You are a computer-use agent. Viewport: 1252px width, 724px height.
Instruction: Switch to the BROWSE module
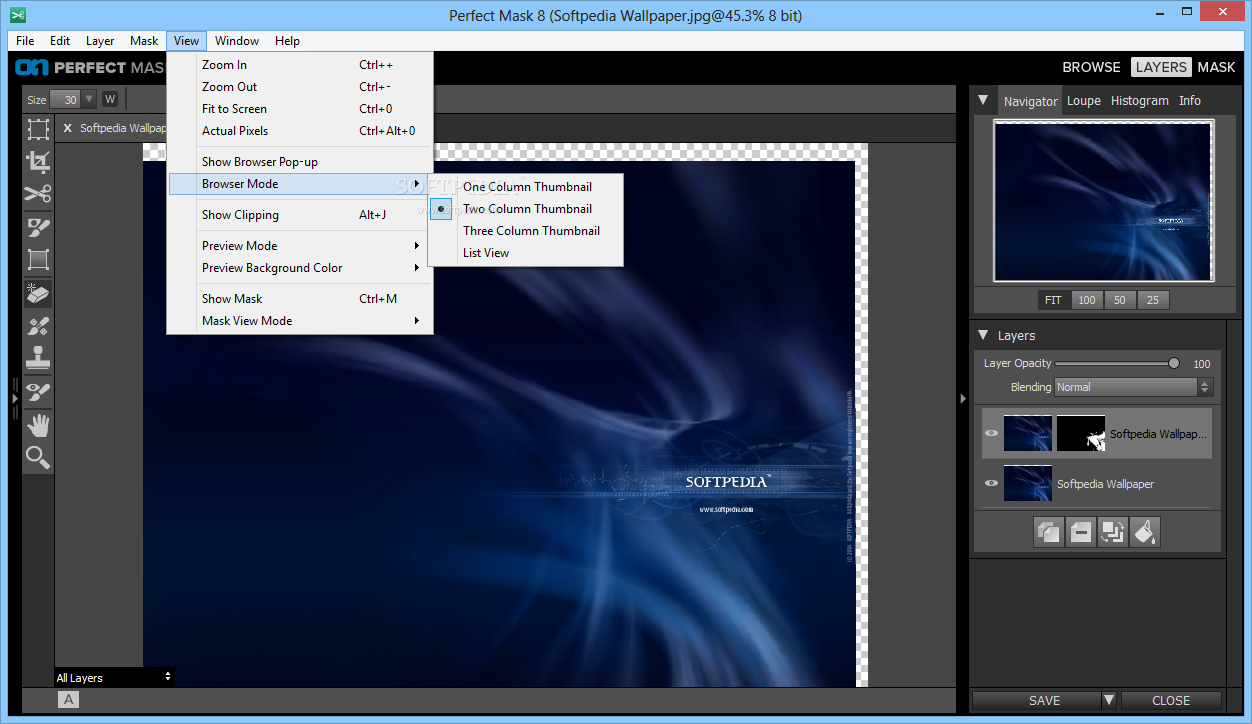click(x=1091, y=67)
